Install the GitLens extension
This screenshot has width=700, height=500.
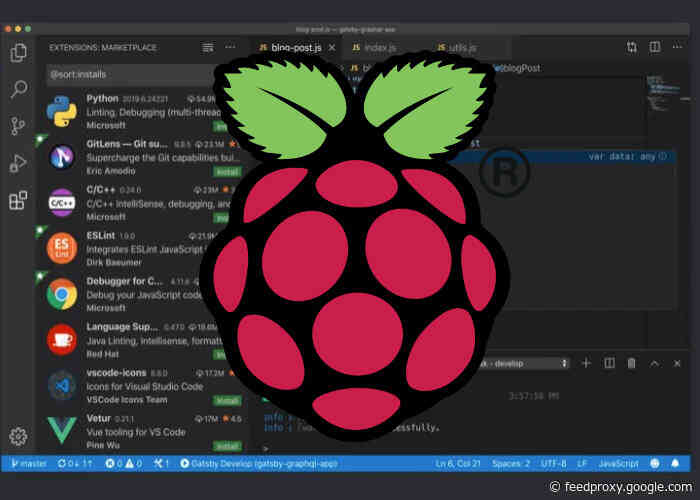pyautogui.click(x=227, y=171)
